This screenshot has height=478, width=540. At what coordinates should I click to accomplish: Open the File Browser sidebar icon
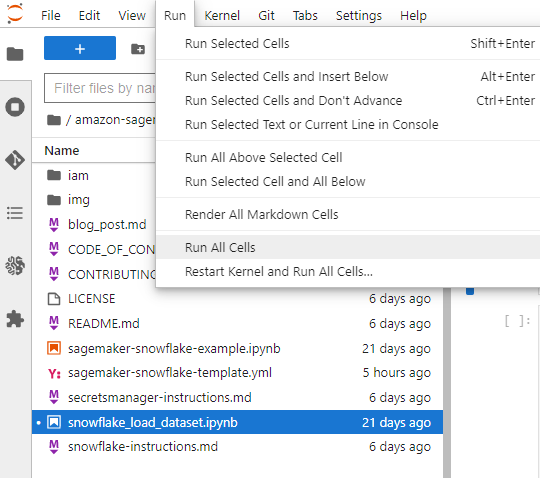[x=15, y=54]
